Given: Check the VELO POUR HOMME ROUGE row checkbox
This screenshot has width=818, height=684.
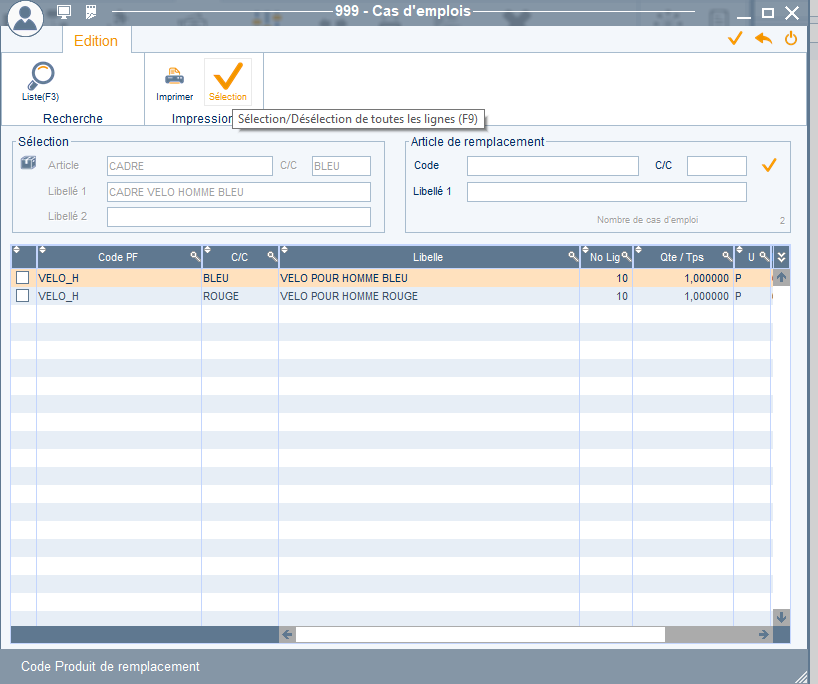Looking at the screenshot, I should [x=22, y=296].
